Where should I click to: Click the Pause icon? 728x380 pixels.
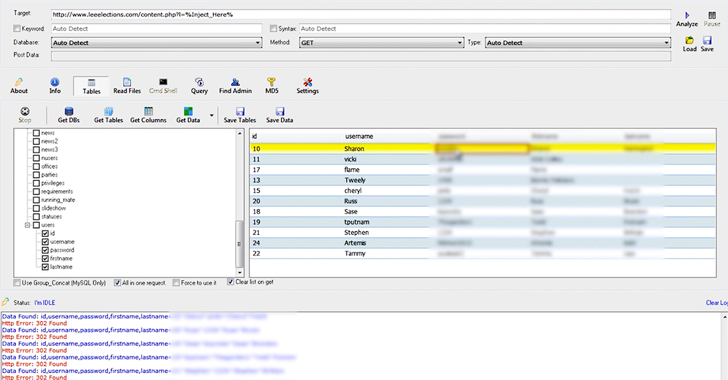712,15
